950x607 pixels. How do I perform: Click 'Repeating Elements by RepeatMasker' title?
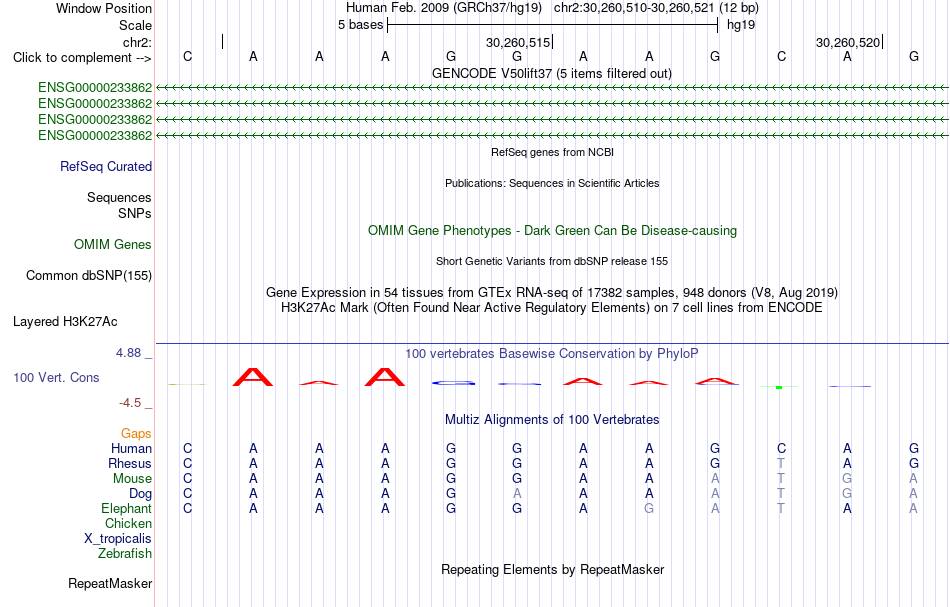click(553, 570)
